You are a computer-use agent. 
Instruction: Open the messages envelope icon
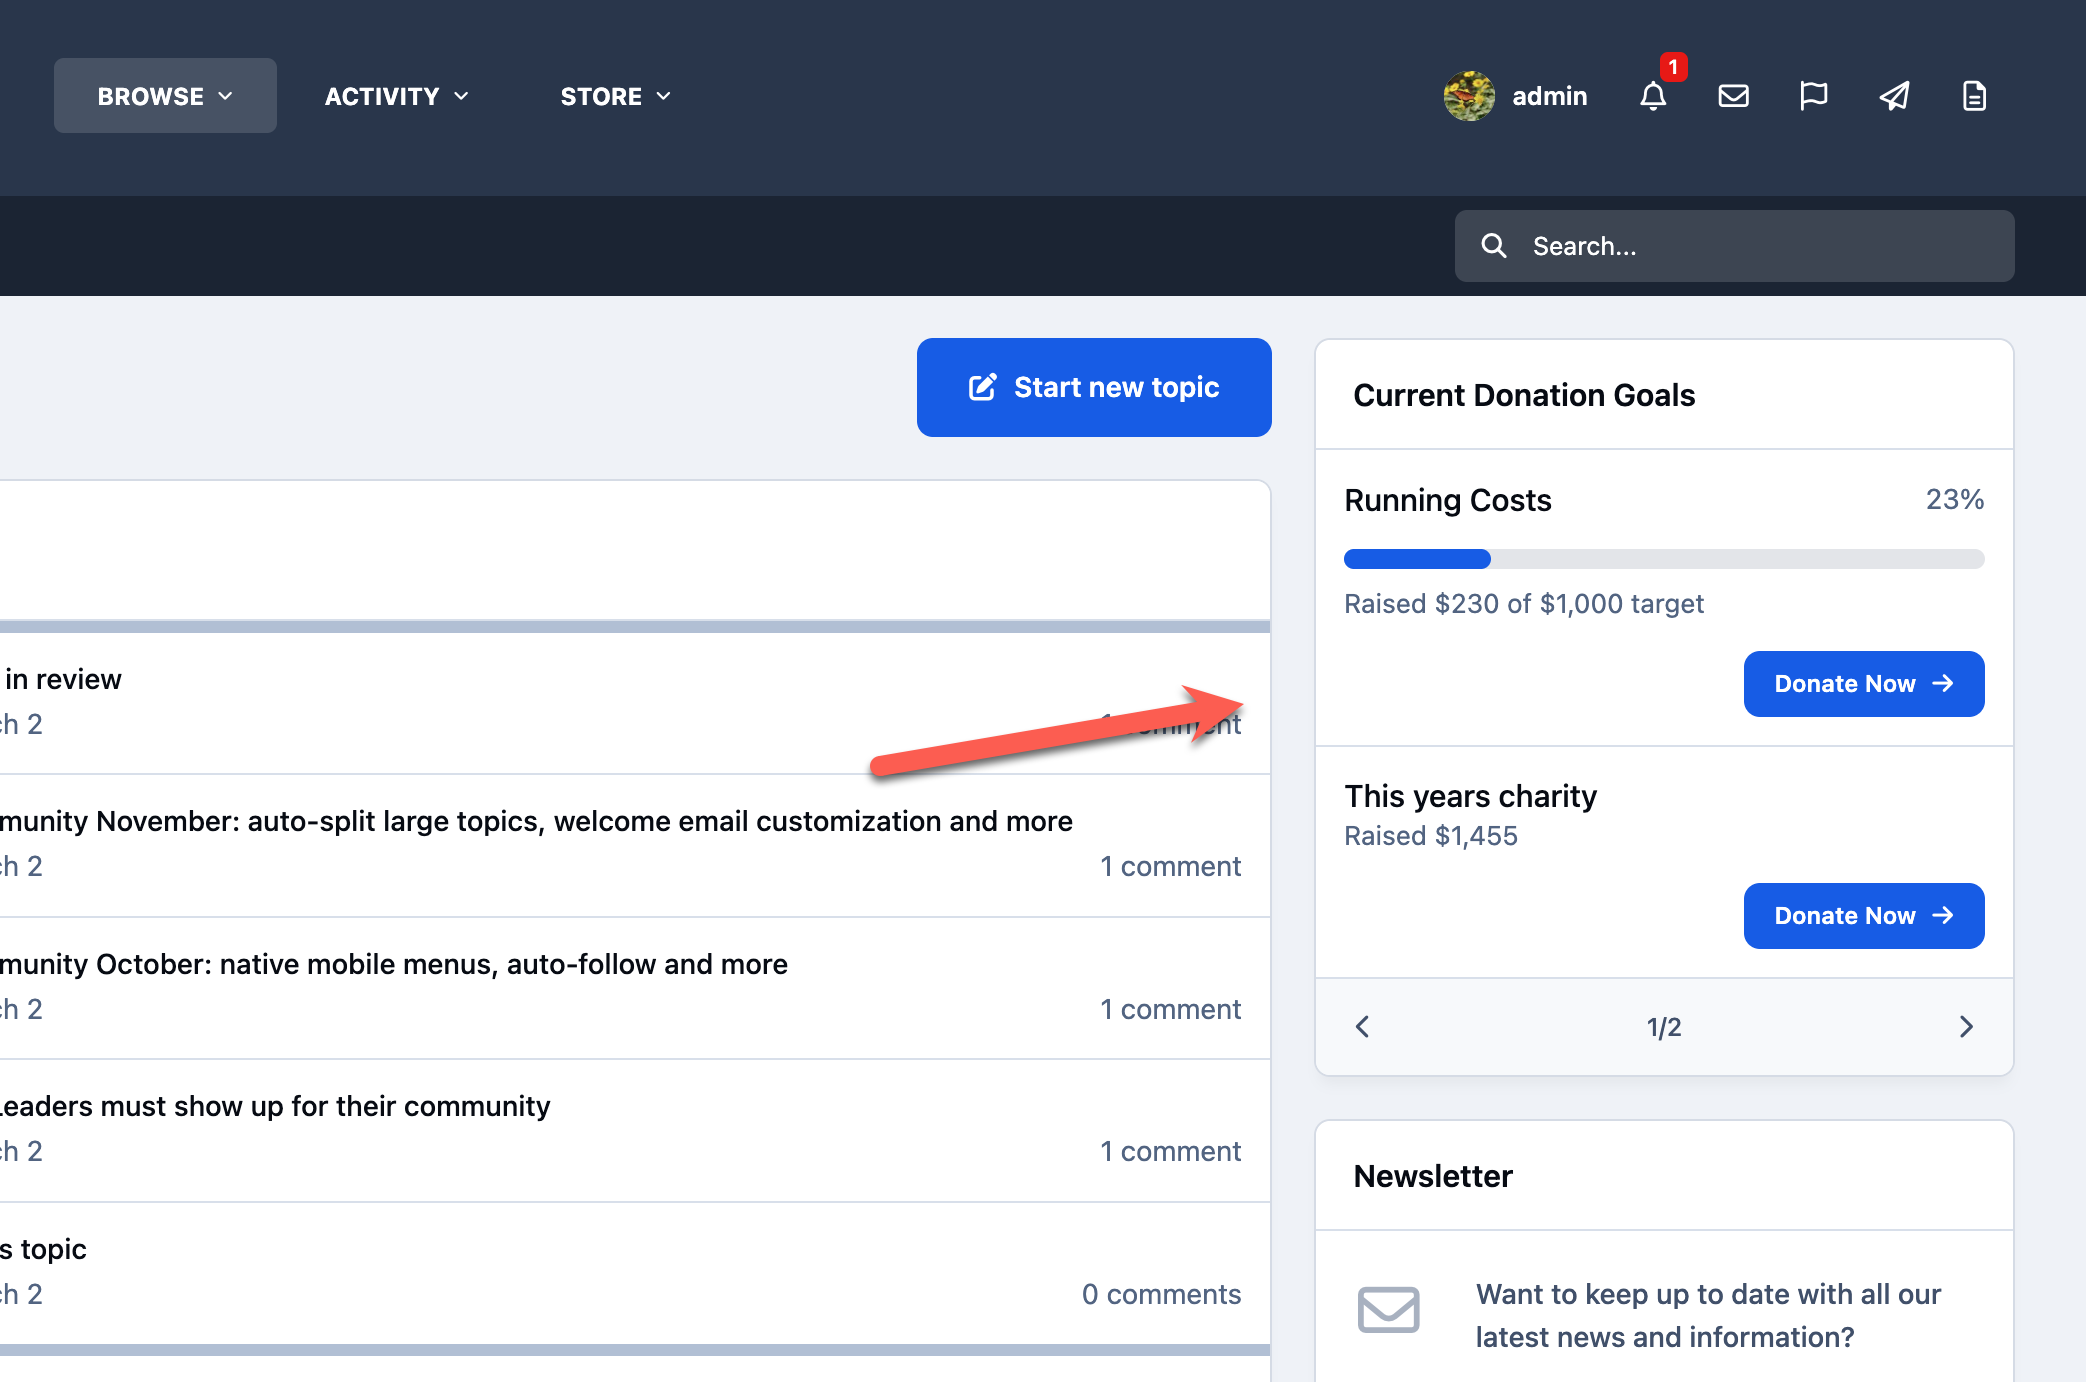(1733, 96)
